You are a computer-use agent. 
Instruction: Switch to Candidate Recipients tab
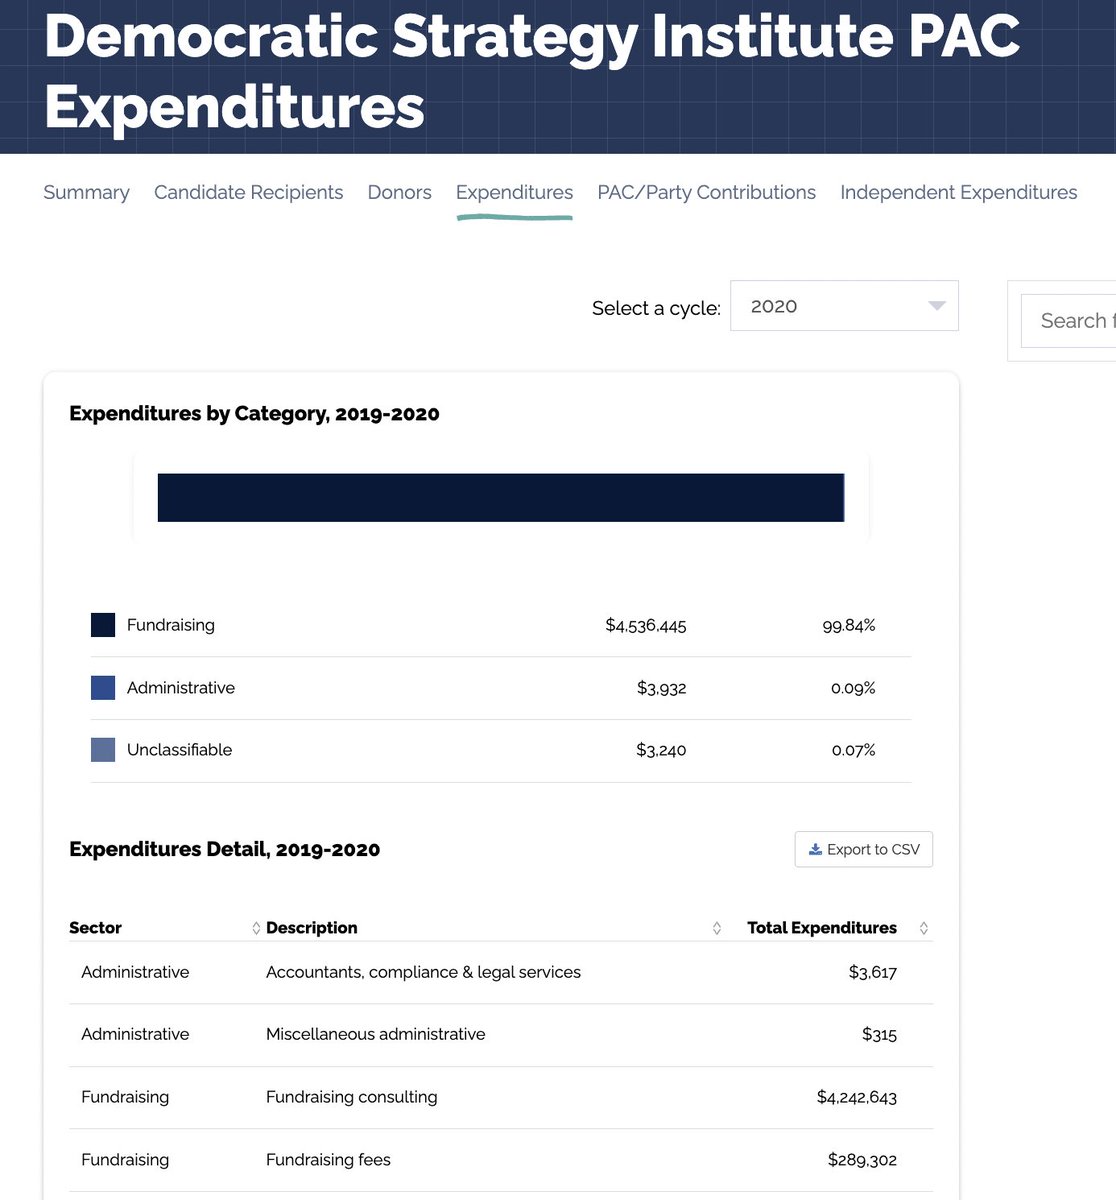pyautogui.click(x=248, y=192)
